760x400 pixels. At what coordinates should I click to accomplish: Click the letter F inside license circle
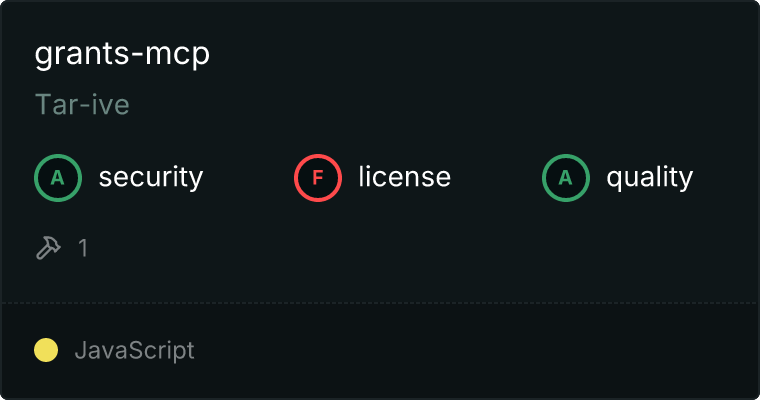[317, 178]
